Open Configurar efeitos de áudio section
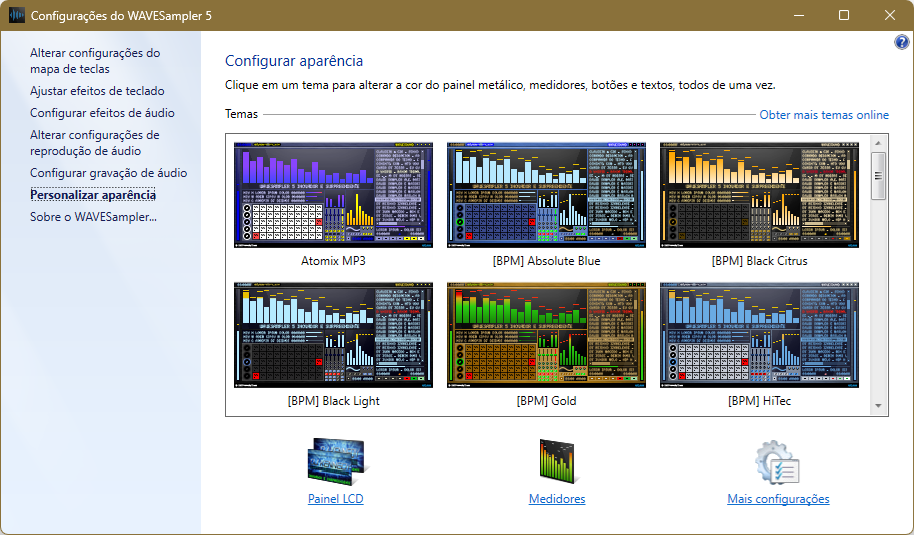914x535 pixels. point(102,113)
